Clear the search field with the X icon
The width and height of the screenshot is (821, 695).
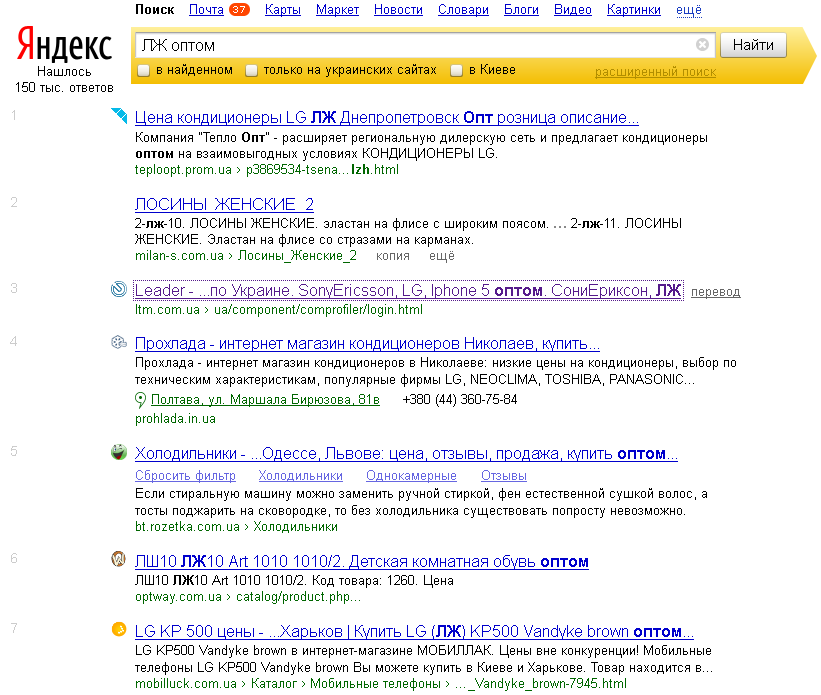(x=702, y=45)
